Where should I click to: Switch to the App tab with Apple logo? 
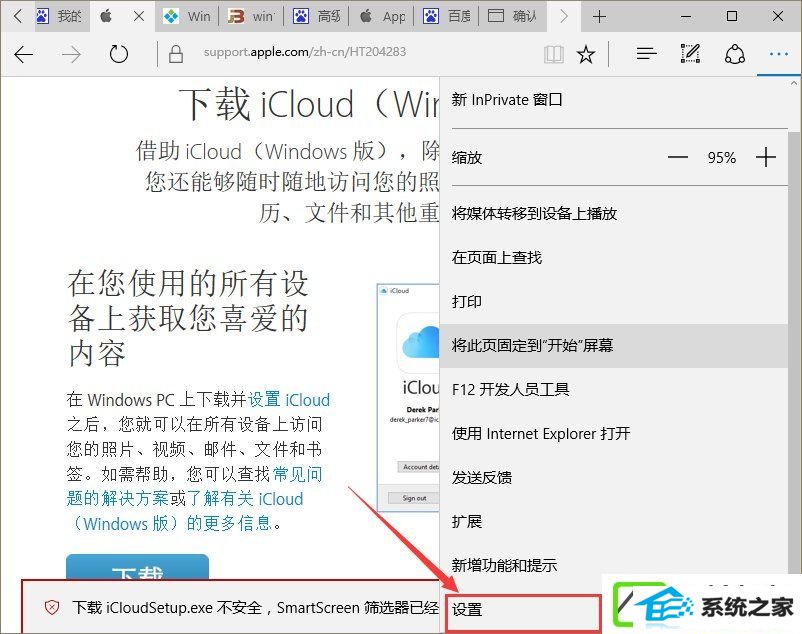point(382,16)
